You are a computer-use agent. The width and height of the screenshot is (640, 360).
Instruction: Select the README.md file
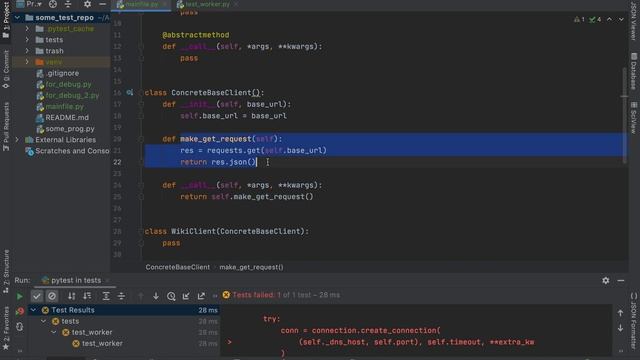tap(67, 118)
